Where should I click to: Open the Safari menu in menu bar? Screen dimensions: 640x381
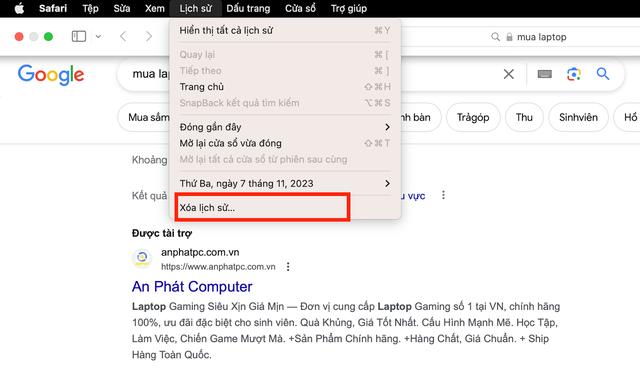53,8
